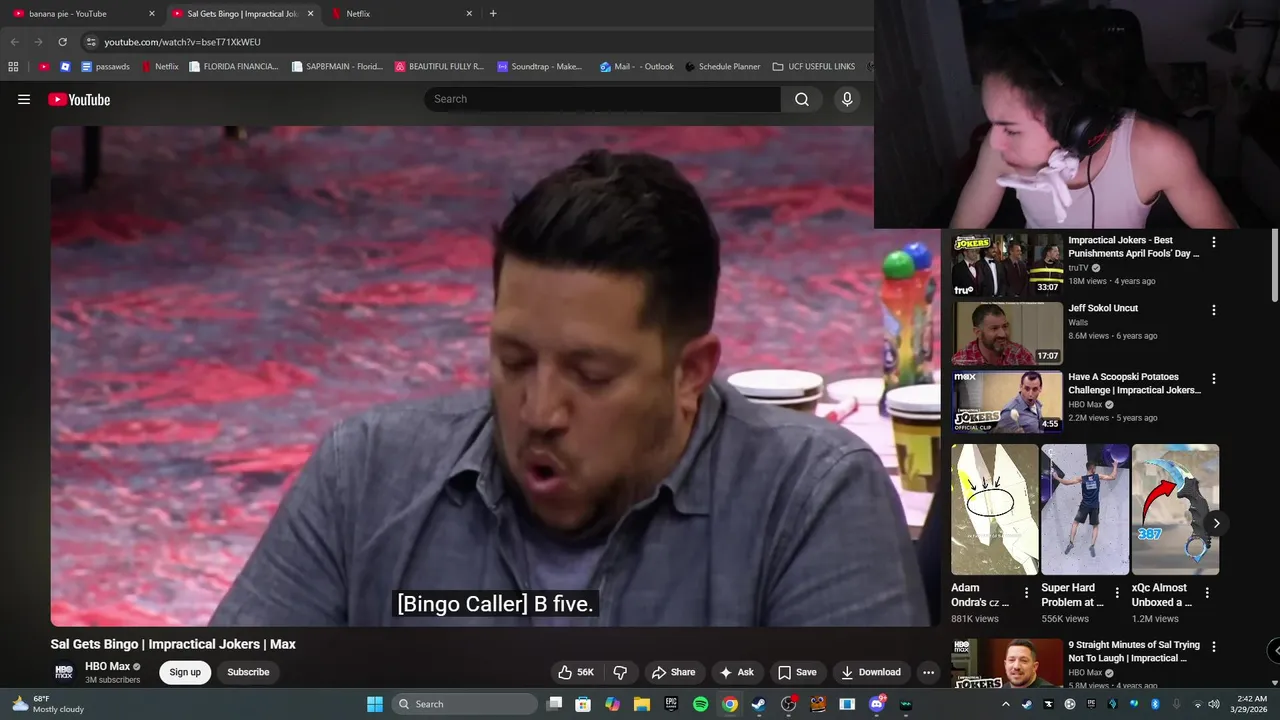Open OBS Studio from the taskbar

point(789,704)
